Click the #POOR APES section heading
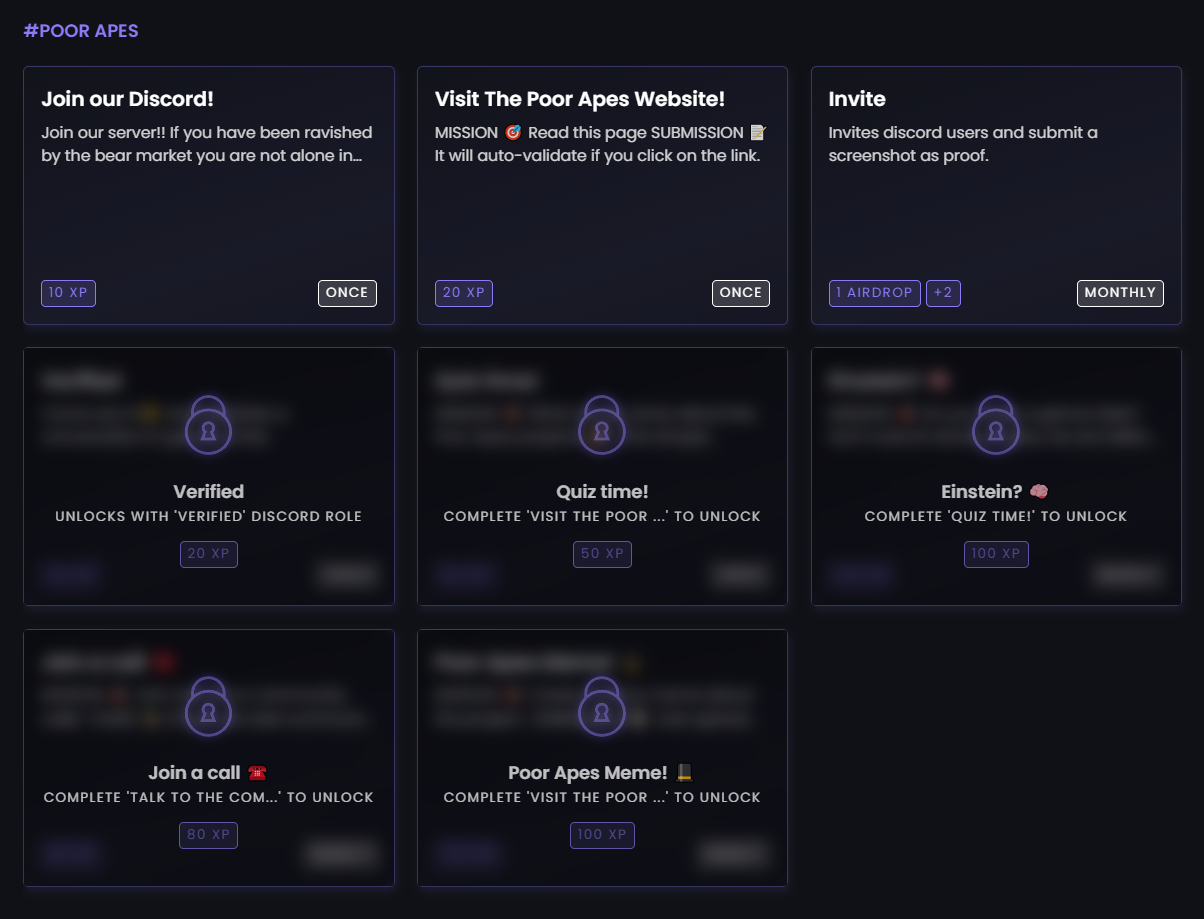1204x919 pixels. coord(81,31)
